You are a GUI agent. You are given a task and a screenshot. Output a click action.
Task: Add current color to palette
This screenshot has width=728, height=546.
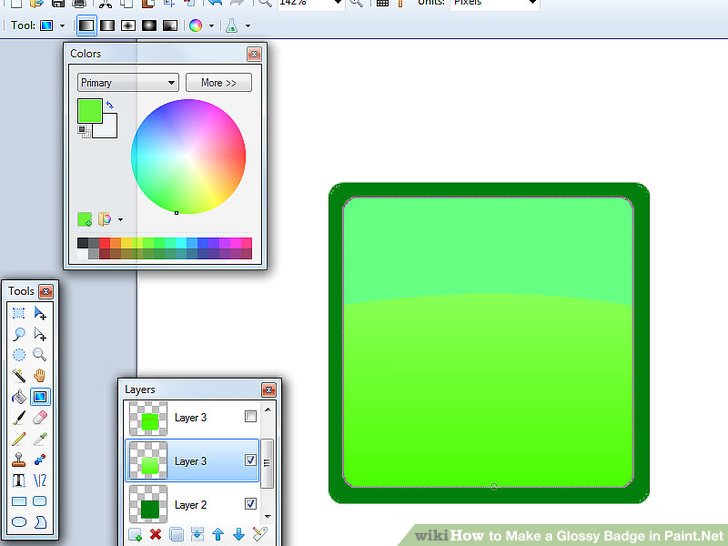tap(84, 219)
